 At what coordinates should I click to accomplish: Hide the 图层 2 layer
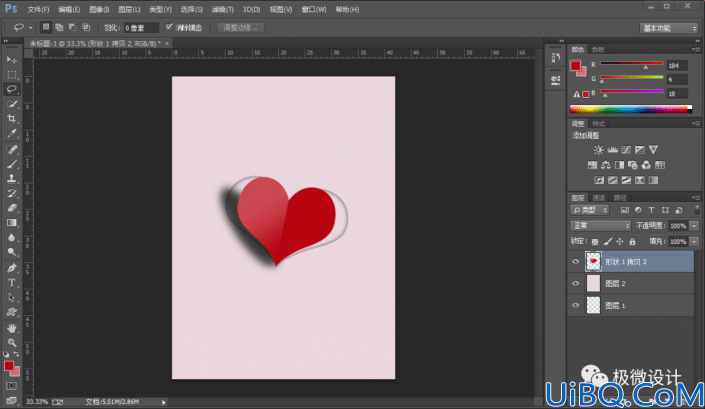click(x=576, y=283)
